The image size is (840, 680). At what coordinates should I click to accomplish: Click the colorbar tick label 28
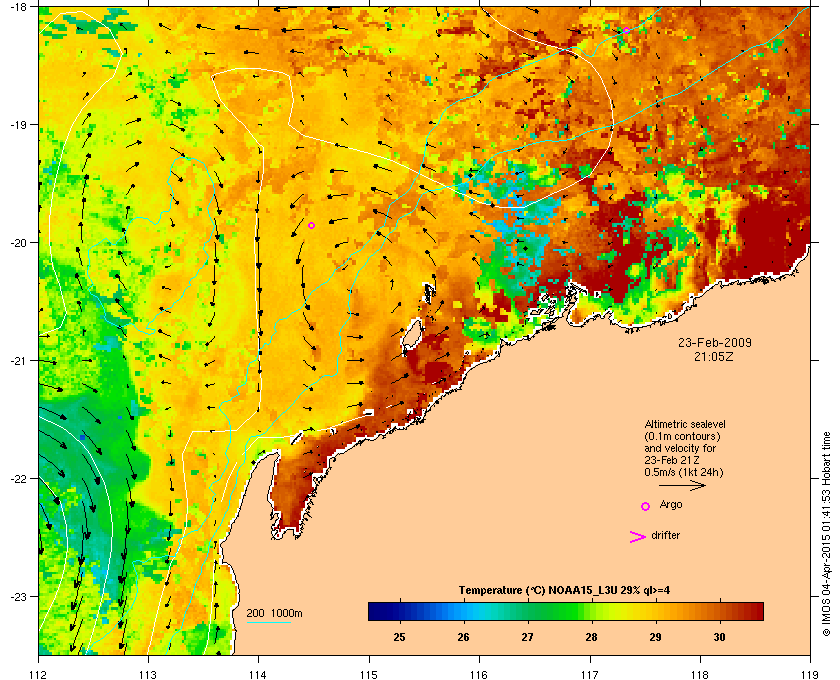coord(591,637)
